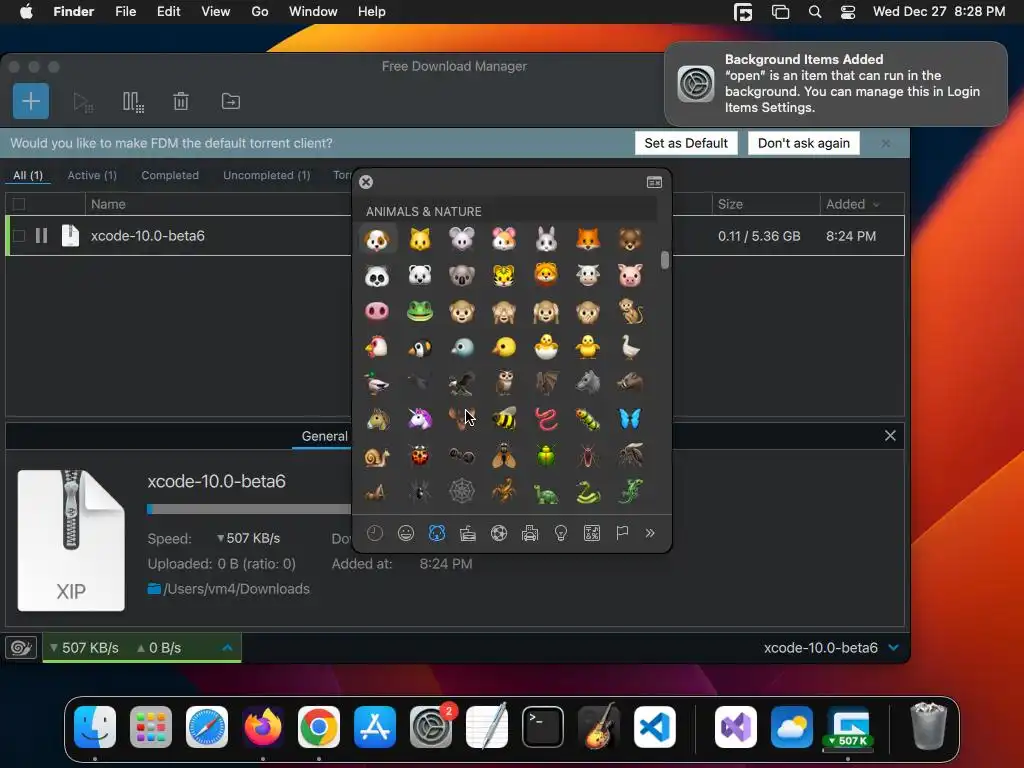Sort by the Added column arrow
The width and height of the screenshot is (1024, 768).
tap(876, 204)
